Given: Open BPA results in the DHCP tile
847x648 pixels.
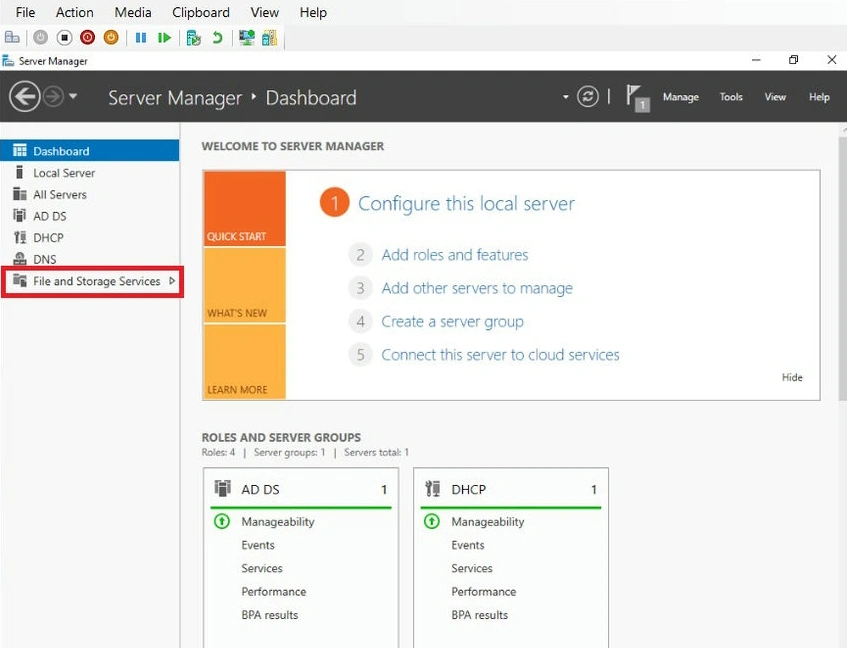Looking at the screenshot, I should point(480,615).
